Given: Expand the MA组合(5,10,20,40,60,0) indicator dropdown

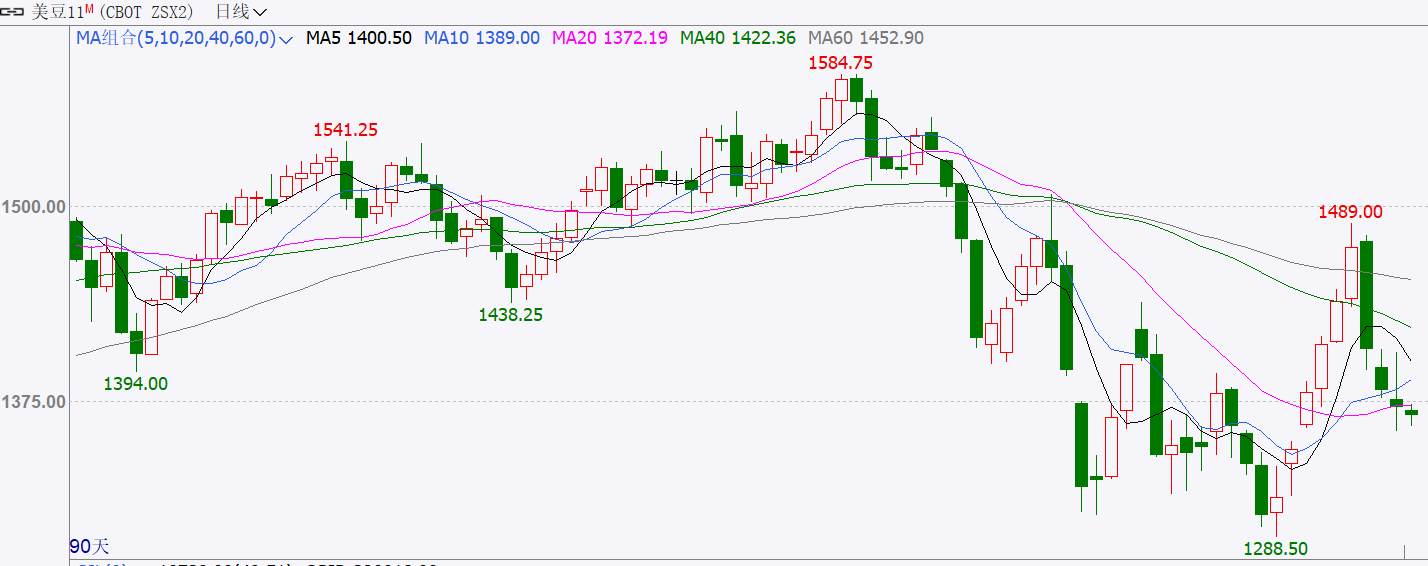Looking at the screenshot, I should tap(184, 38).
